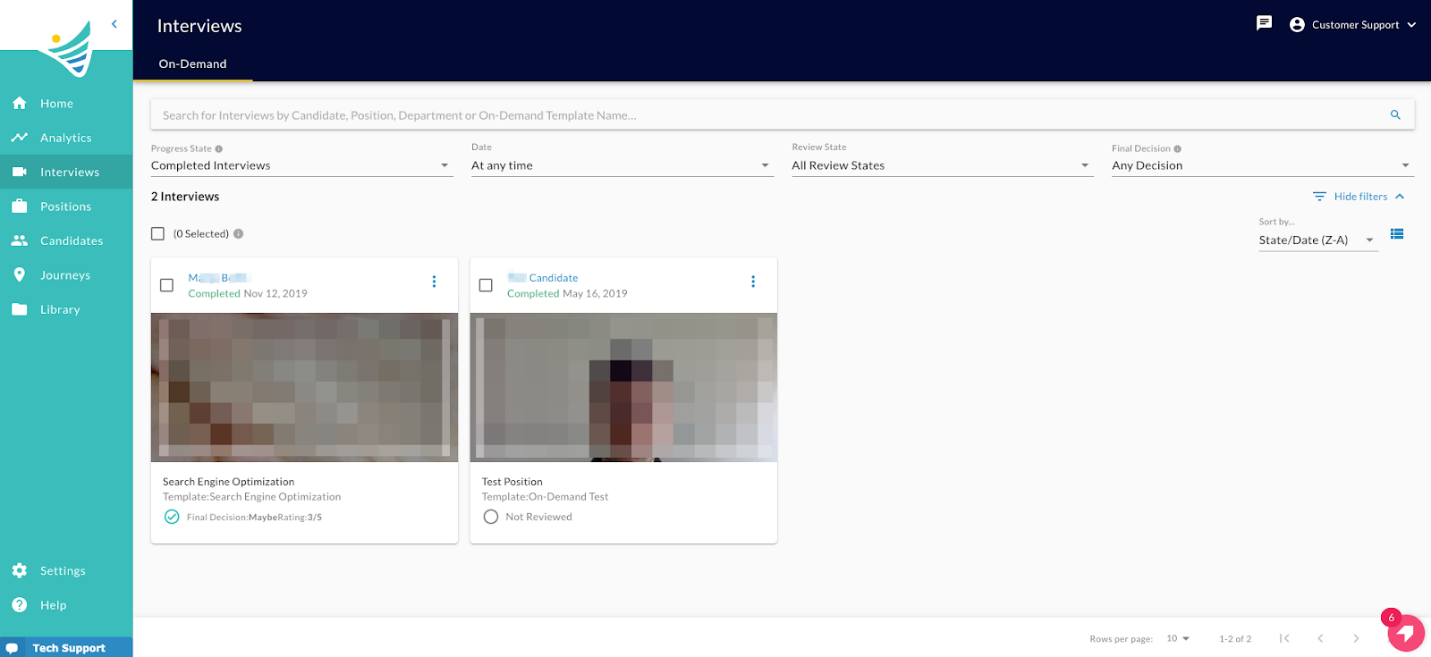Open the Candidate name link dated May 16, 2019
The height and width of the screenshot is (657, 1431).
(x=543, y=278)
